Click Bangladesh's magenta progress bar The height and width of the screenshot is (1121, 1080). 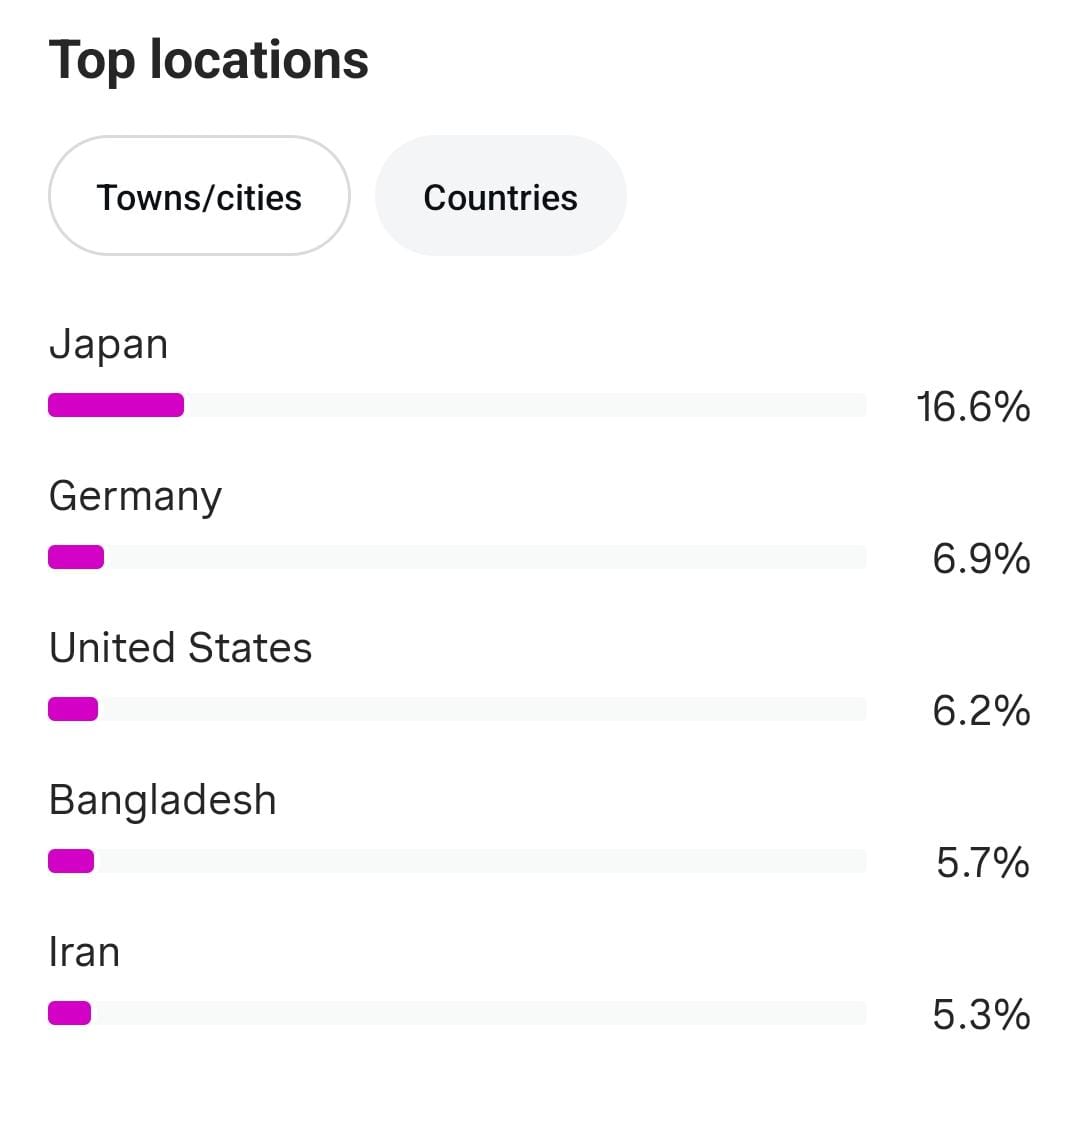point(71,861)
